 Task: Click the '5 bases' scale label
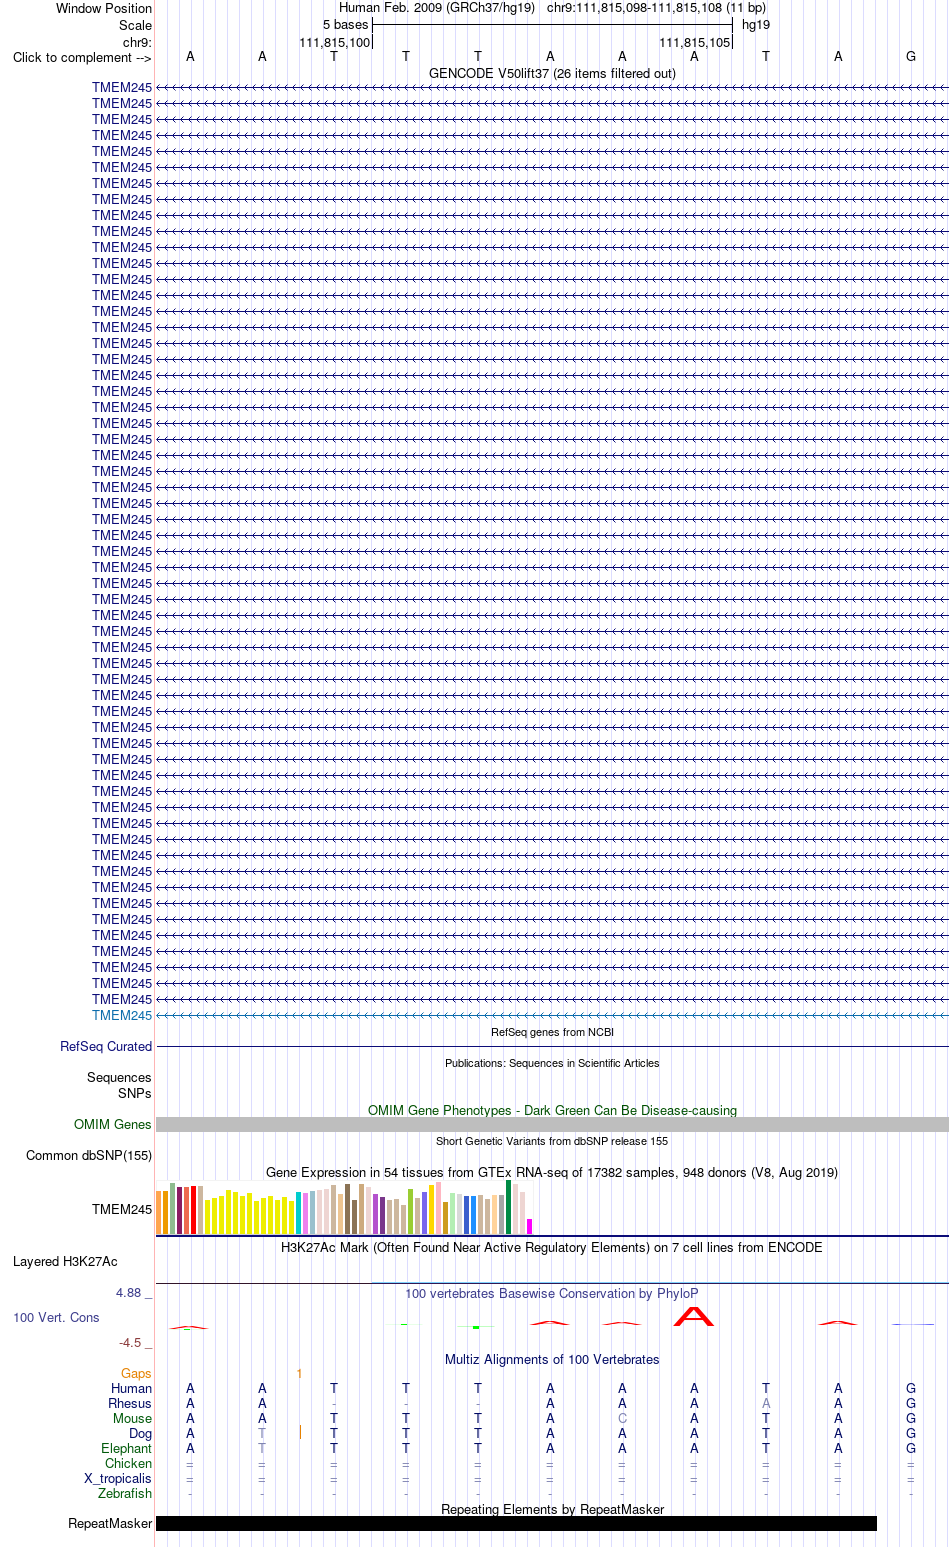(345, 24)
